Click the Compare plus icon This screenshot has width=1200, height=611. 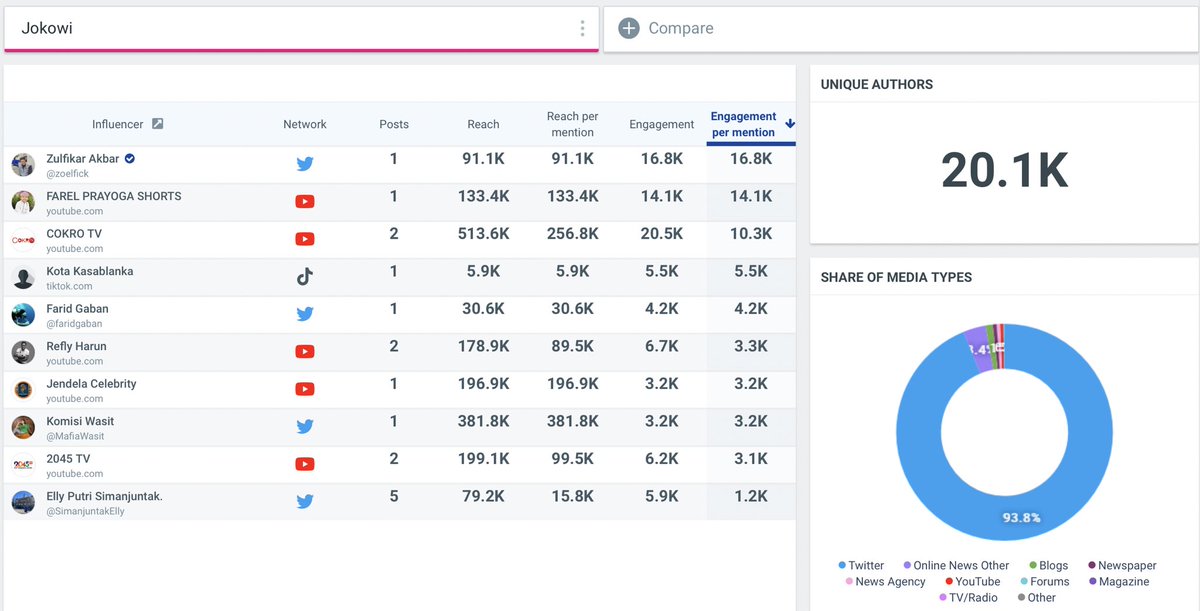point(629,28)
